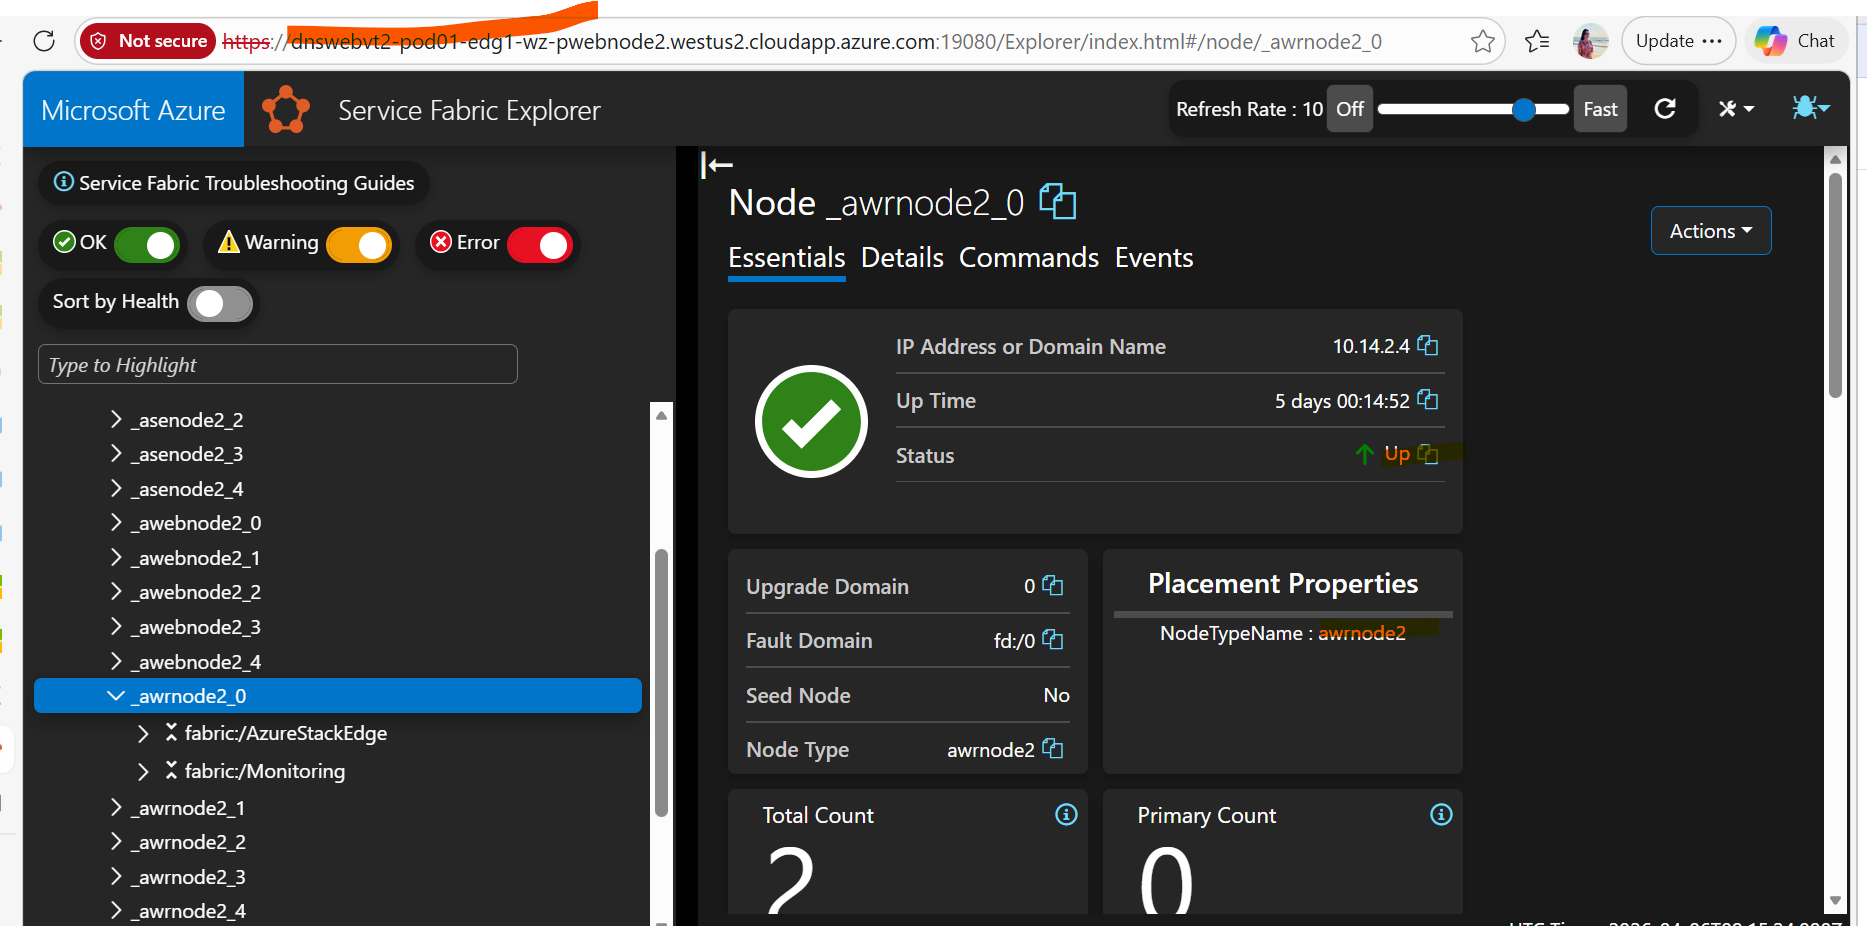Click the tree panel scrollbar
This screenshot has height=926, width=1867.
(x=661, y=683)
